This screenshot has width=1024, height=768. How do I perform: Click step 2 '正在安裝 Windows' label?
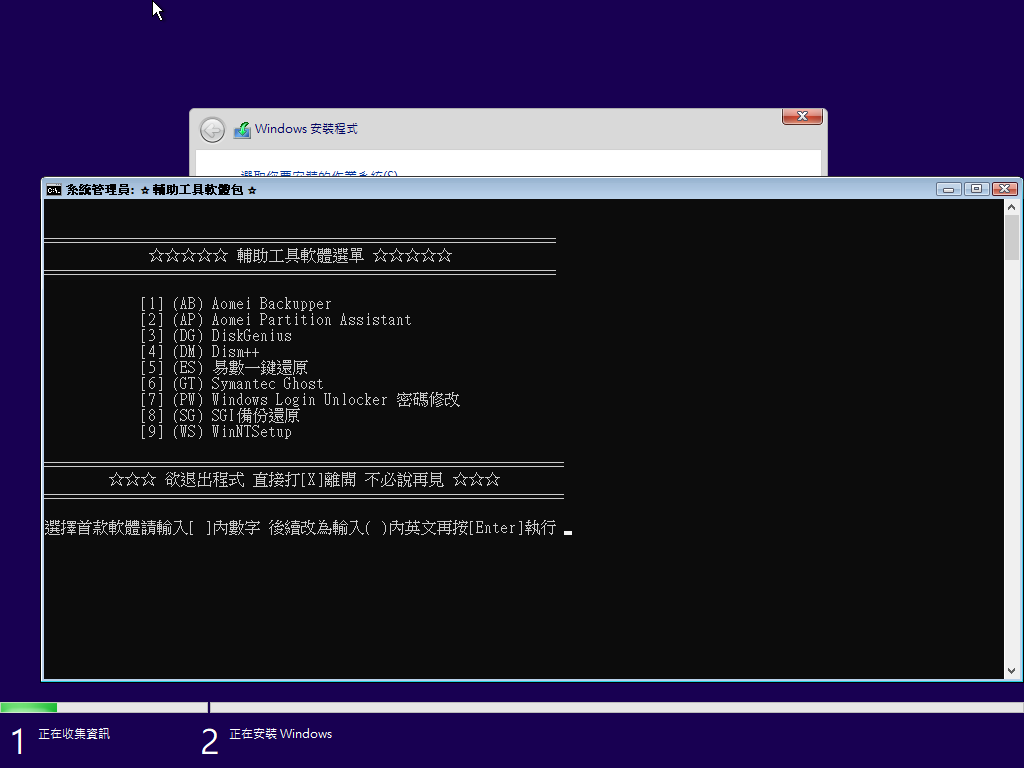[x=281, y=734]
